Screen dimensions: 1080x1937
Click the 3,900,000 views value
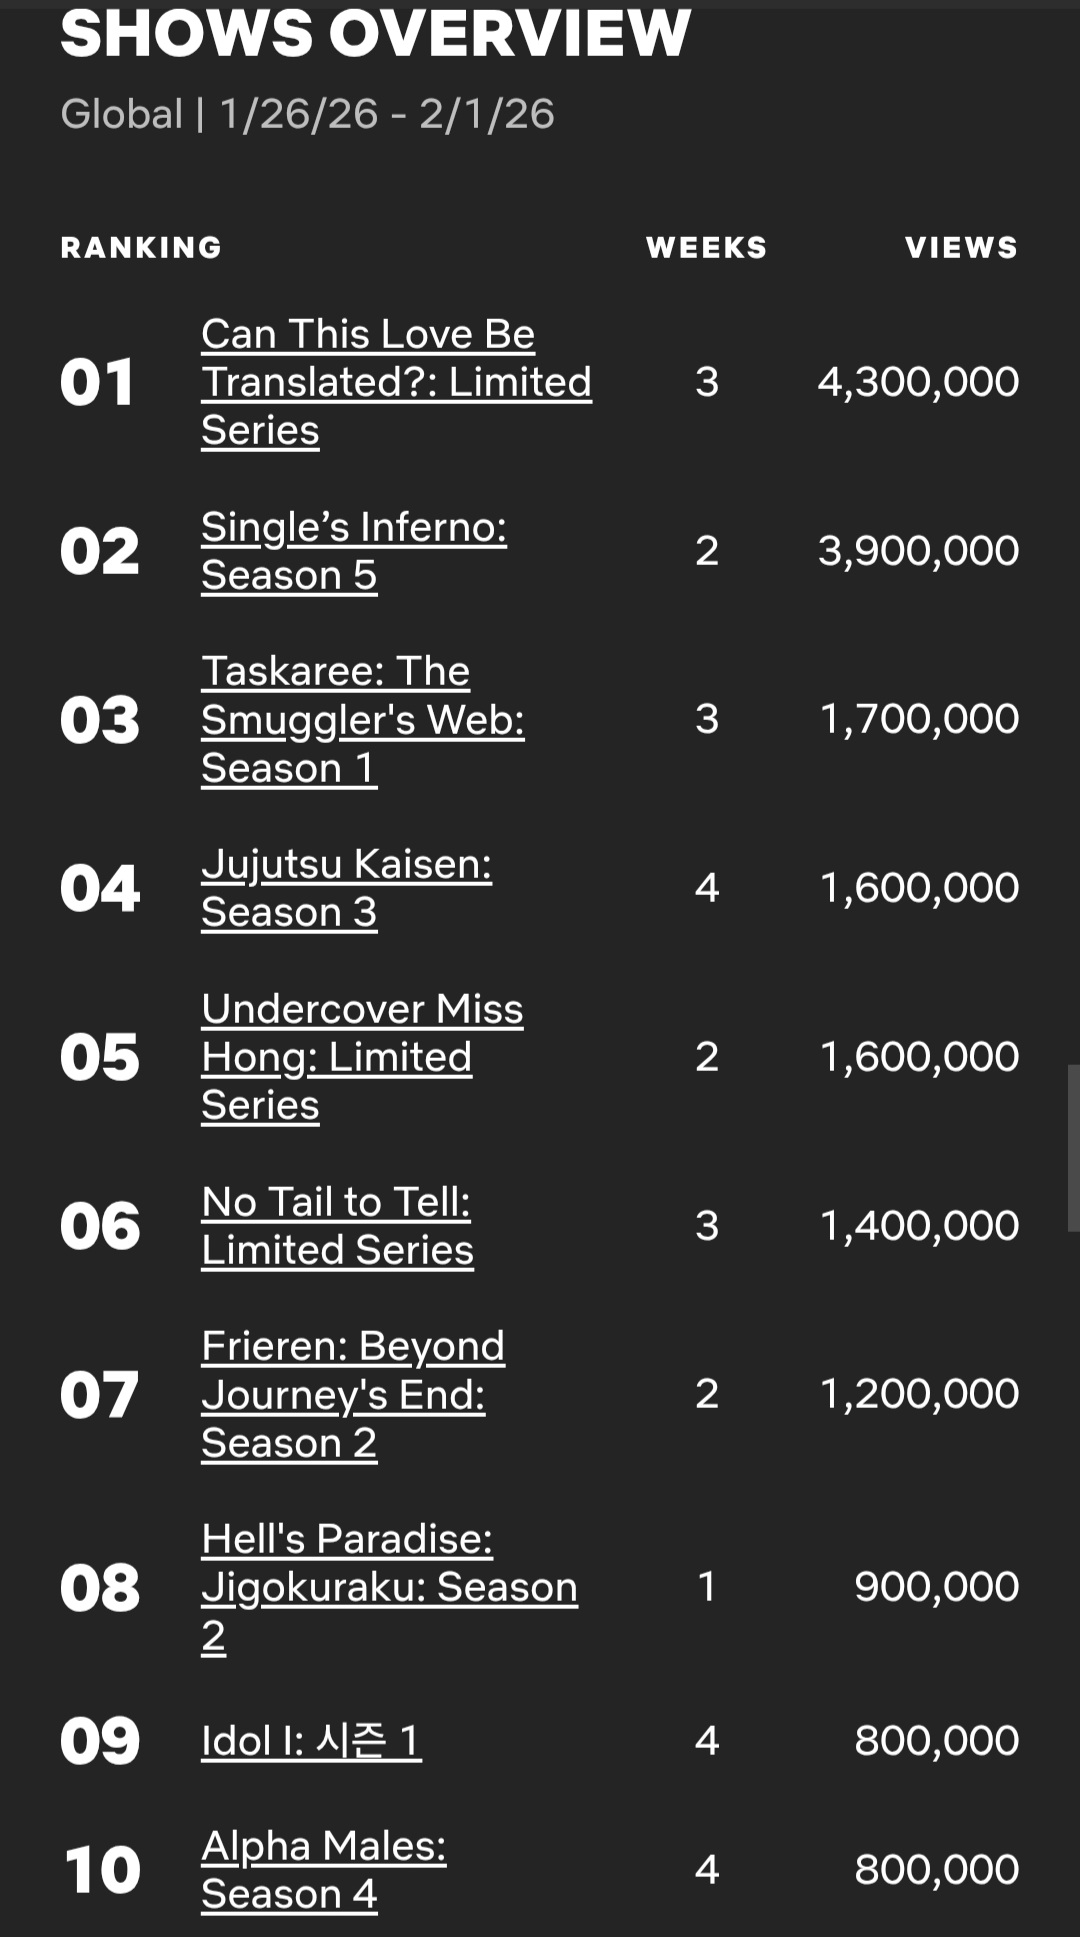(x=918, y=551)
